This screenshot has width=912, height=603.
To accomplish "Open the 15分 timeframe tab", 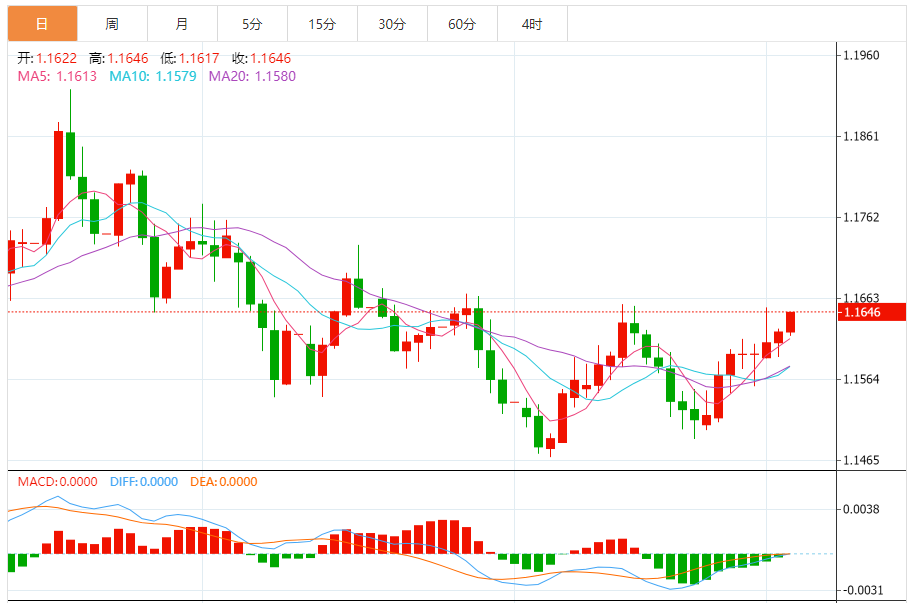I will pyautogui.click(x=322, y=24).
